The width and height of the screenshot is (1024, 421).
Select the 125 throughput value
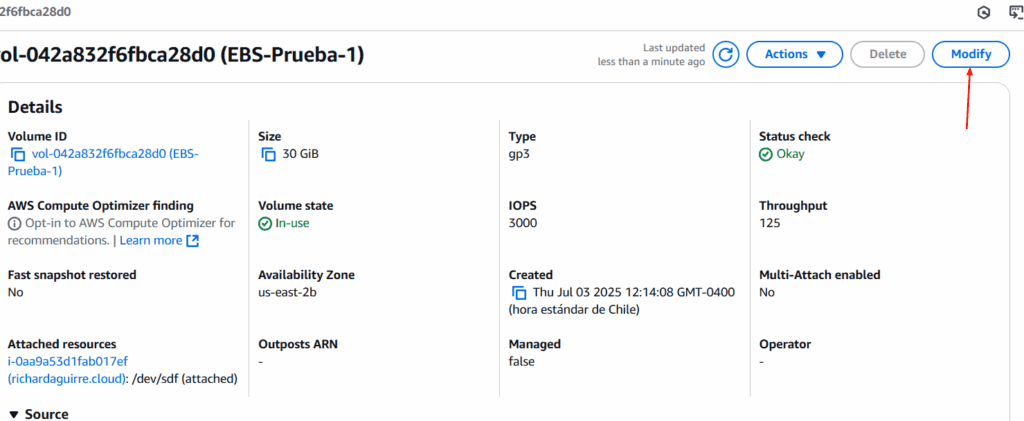click(769, 223)
